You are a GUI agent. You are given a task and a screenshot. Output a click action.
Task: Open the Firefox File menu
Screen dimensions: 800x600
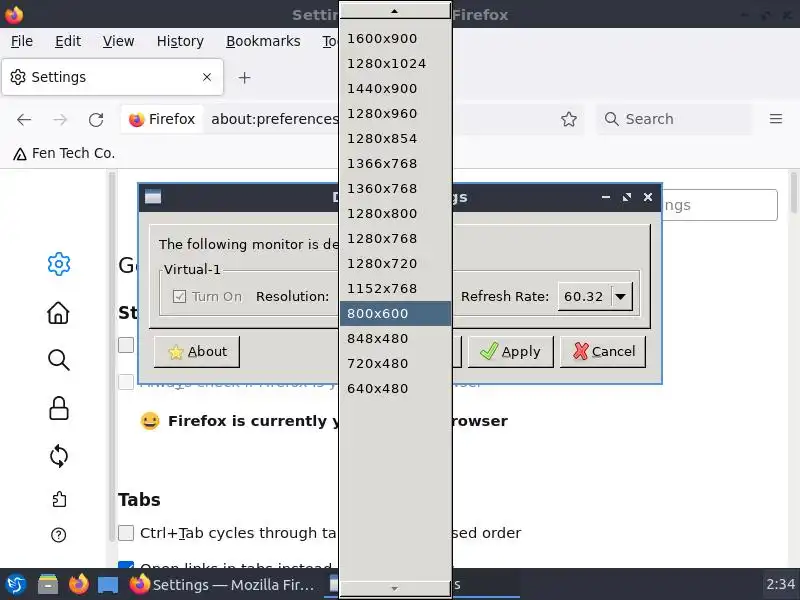click(22, 41)
